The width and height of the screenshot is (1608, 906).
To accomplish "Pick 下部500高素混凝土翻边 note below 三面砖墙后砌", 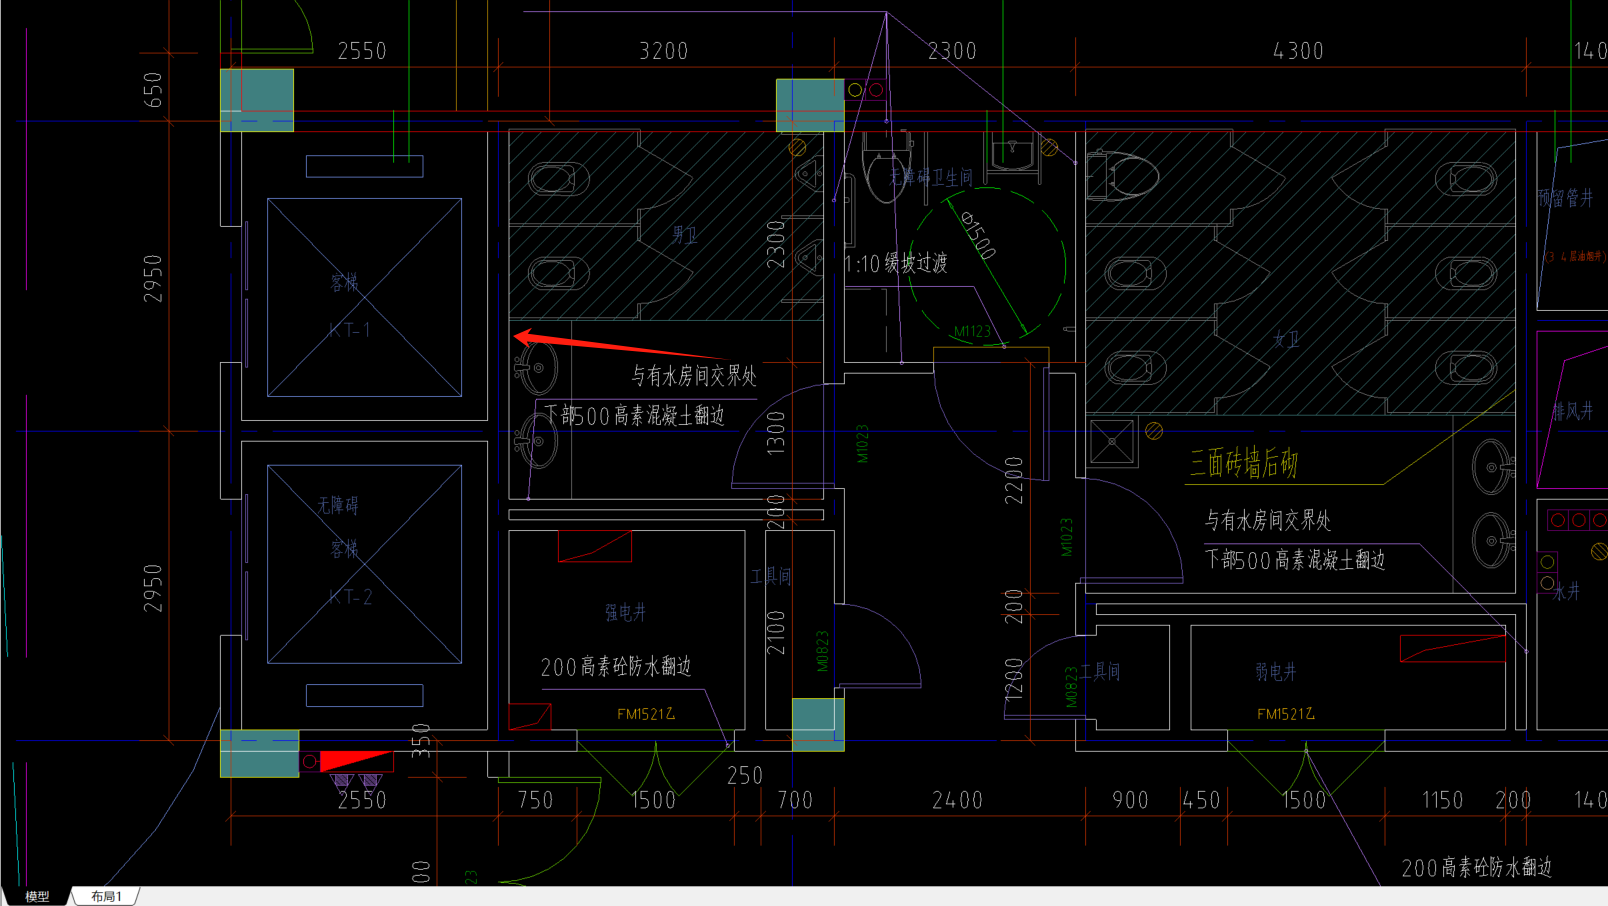I will (x=1295, y=560).
